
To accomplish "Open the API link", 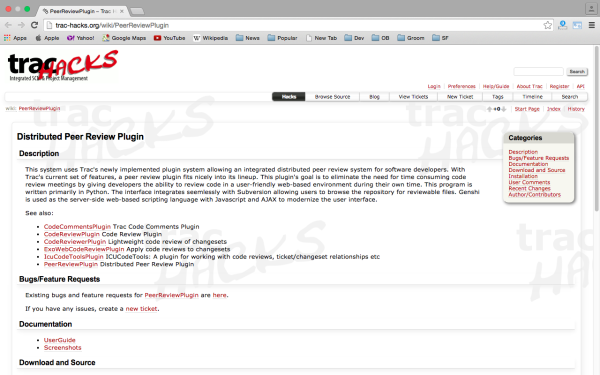I will (580, 86).
